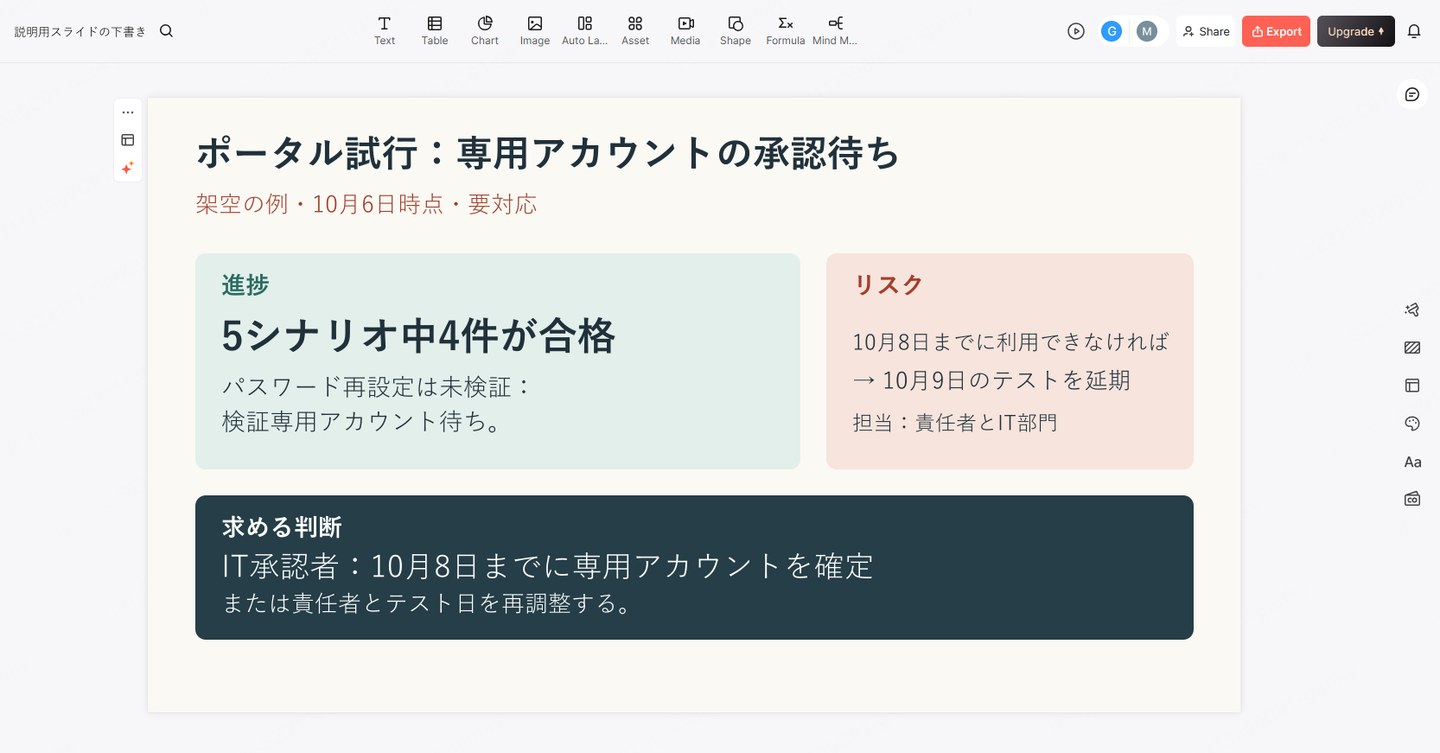Open the layout panel icon in right sidebar
The height and width of the screenshot is (753, 1440).
coord(1412,385)
